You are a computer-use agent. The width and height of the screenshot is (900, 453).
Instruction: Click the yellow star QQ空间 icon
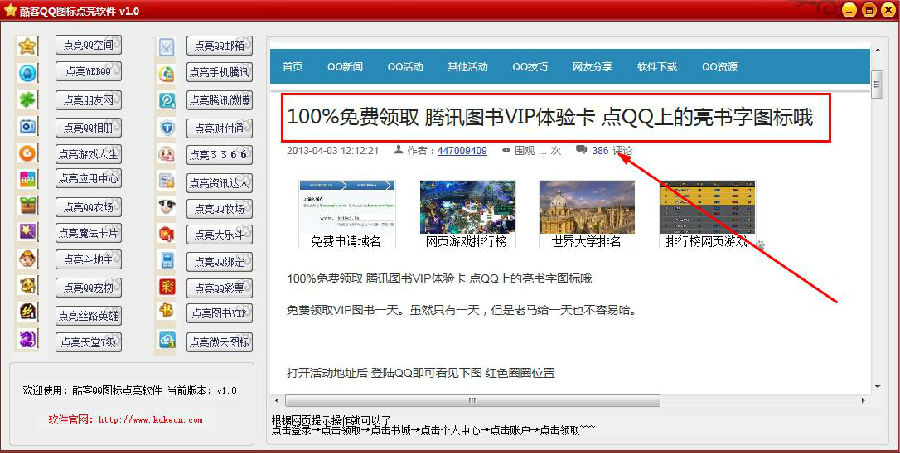28,46
